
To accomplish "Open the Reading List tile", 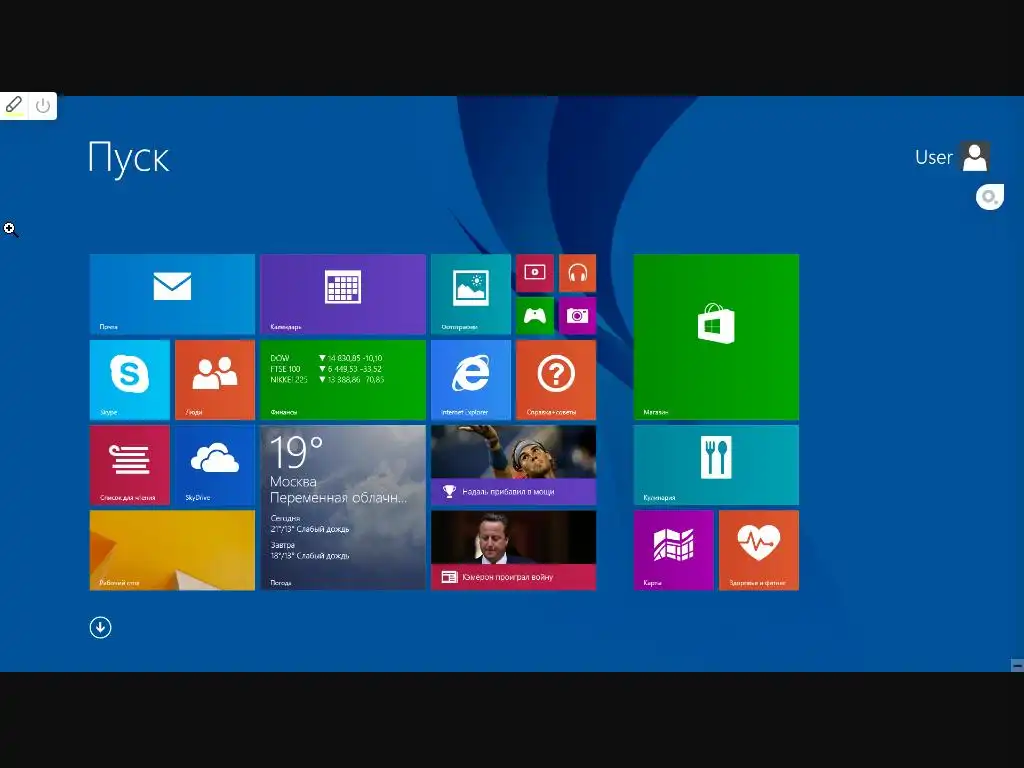I will pos(130,465).
